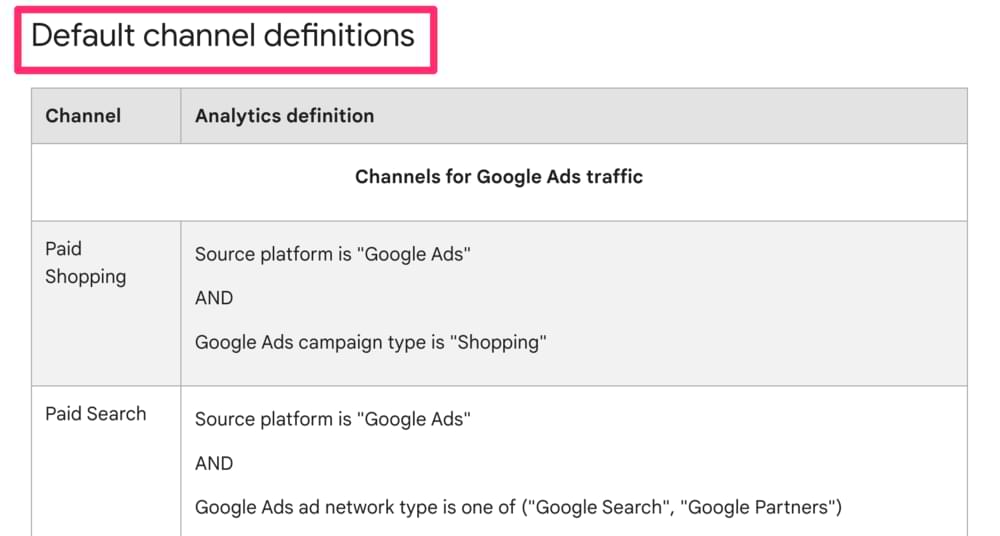
Task: Click the quoted "Shopping" campaign type value
Action: (x=498, y=343)
